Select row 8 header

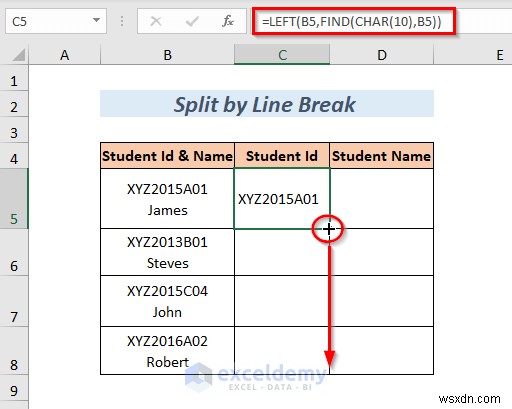[14, 351]
